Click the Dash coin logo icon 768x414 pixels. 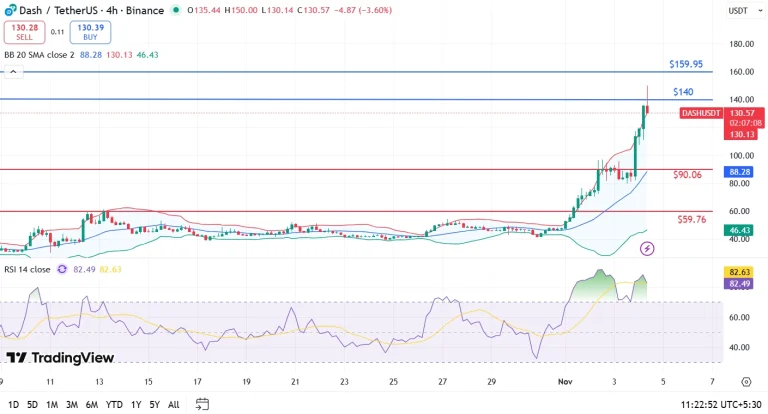click(x=11, y=10)
